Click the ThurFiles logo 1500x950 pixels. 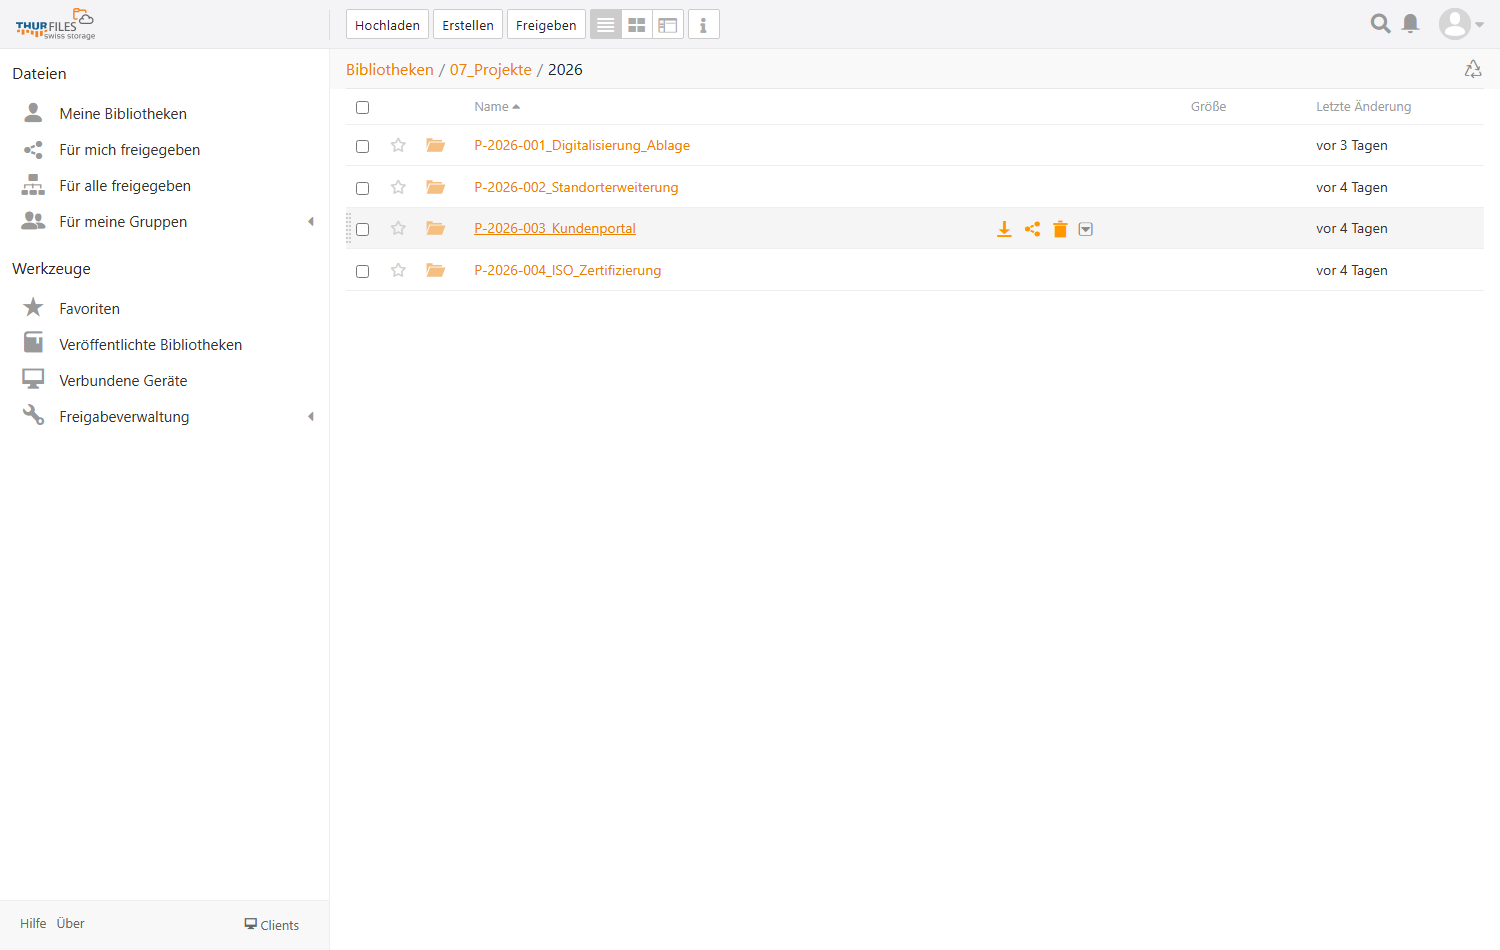pyautogui.click(x=56, y=24)
